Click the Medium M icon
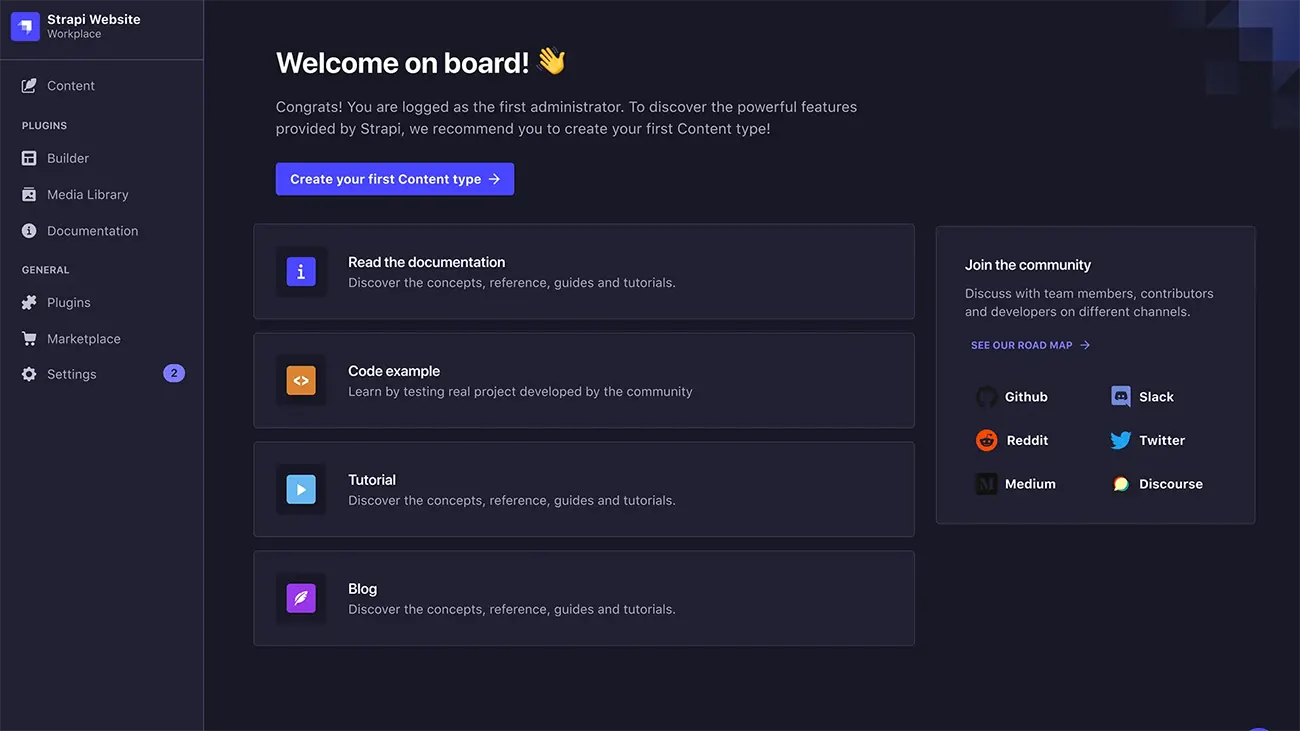This screenshot has width=1300, height=731. coord(987,484)
